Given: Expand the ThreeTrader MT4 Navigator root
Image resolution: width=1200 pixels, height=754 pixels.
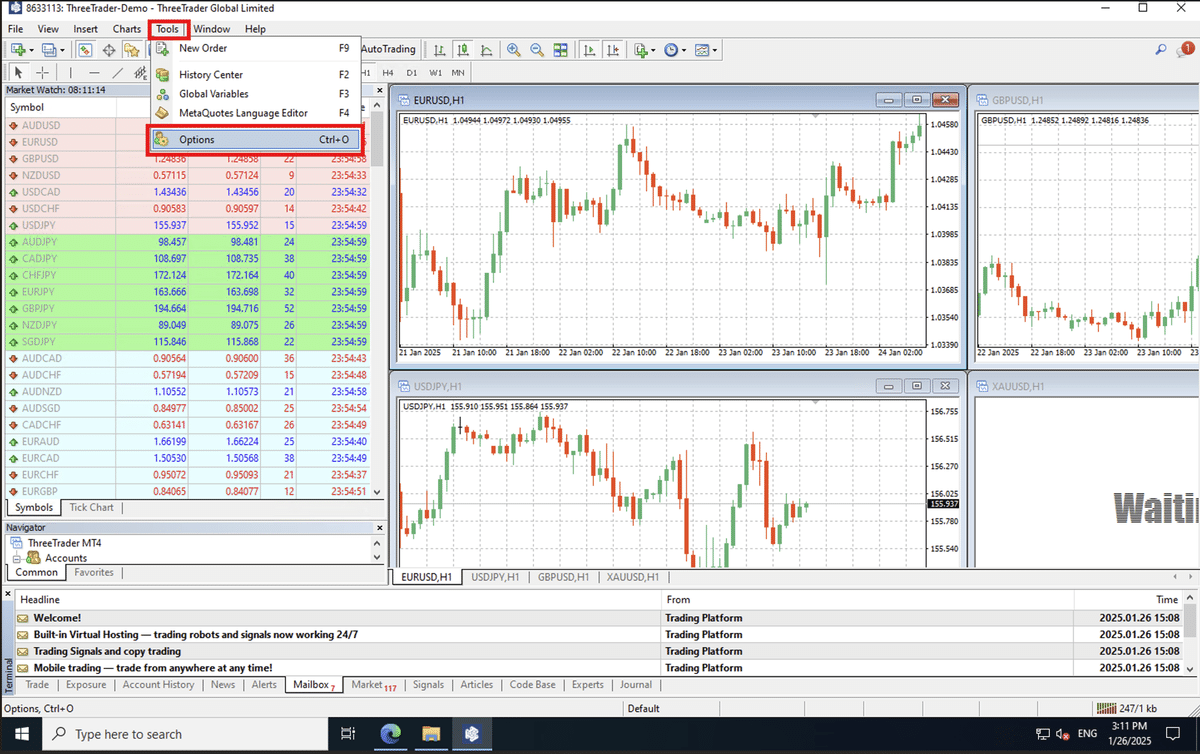Looking at the screenshot, I should tap(56, 543).
